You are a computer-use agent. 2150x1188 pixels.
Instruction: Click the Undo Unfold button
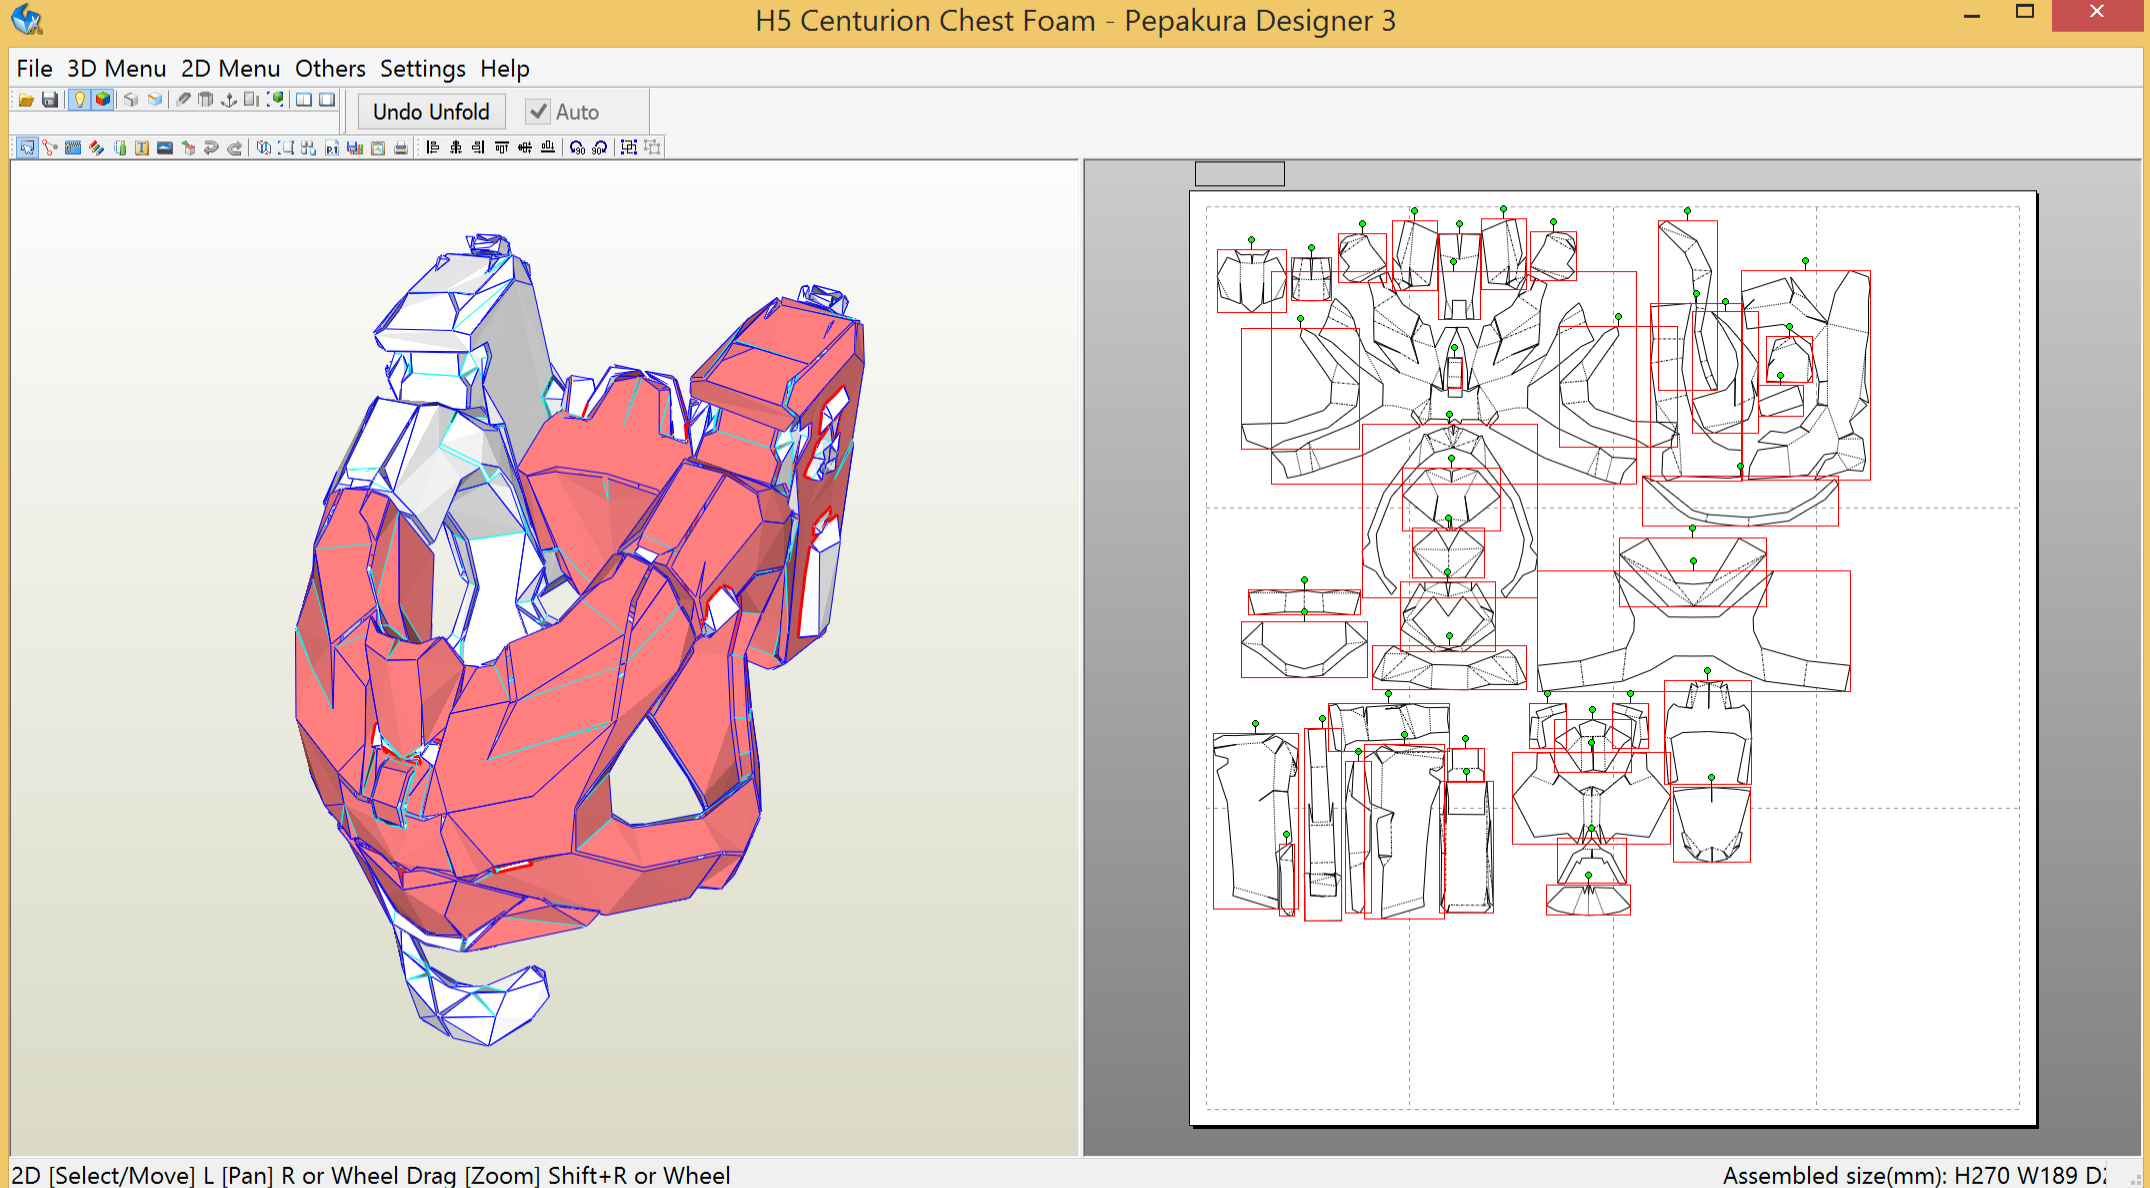click(x=431, y=112)
